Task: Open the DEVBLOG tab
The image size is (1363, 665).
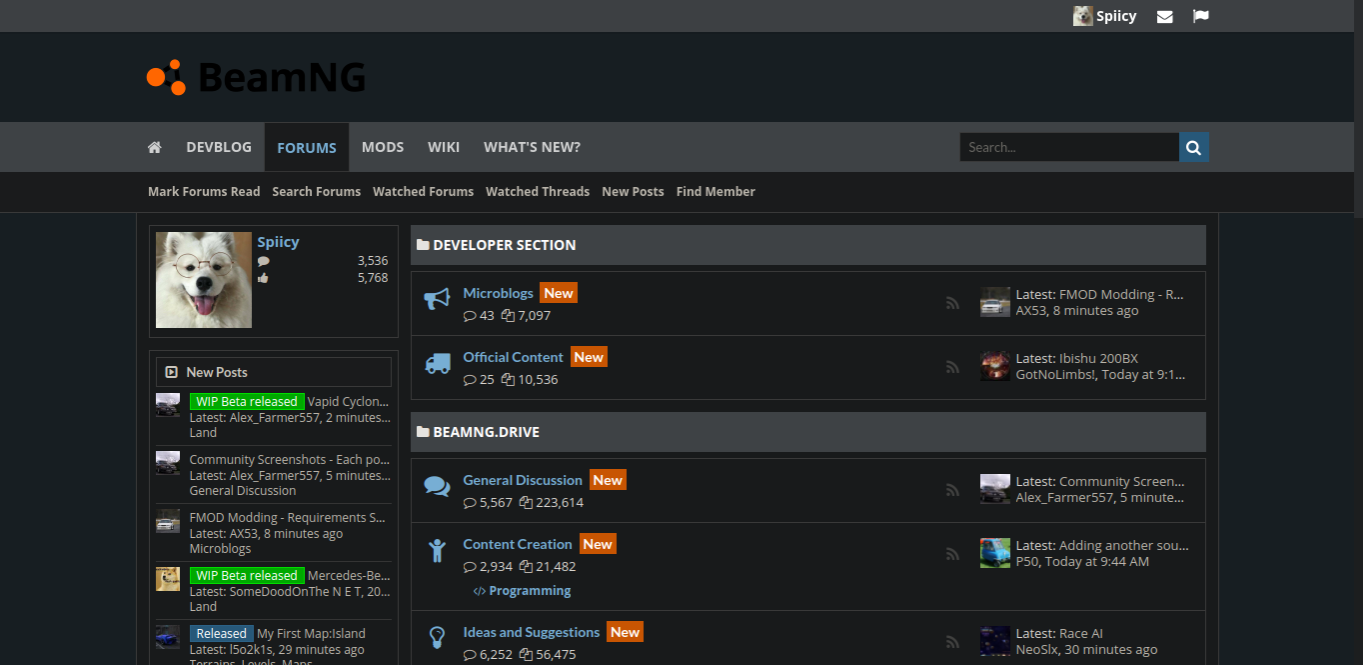Action: 219,147
